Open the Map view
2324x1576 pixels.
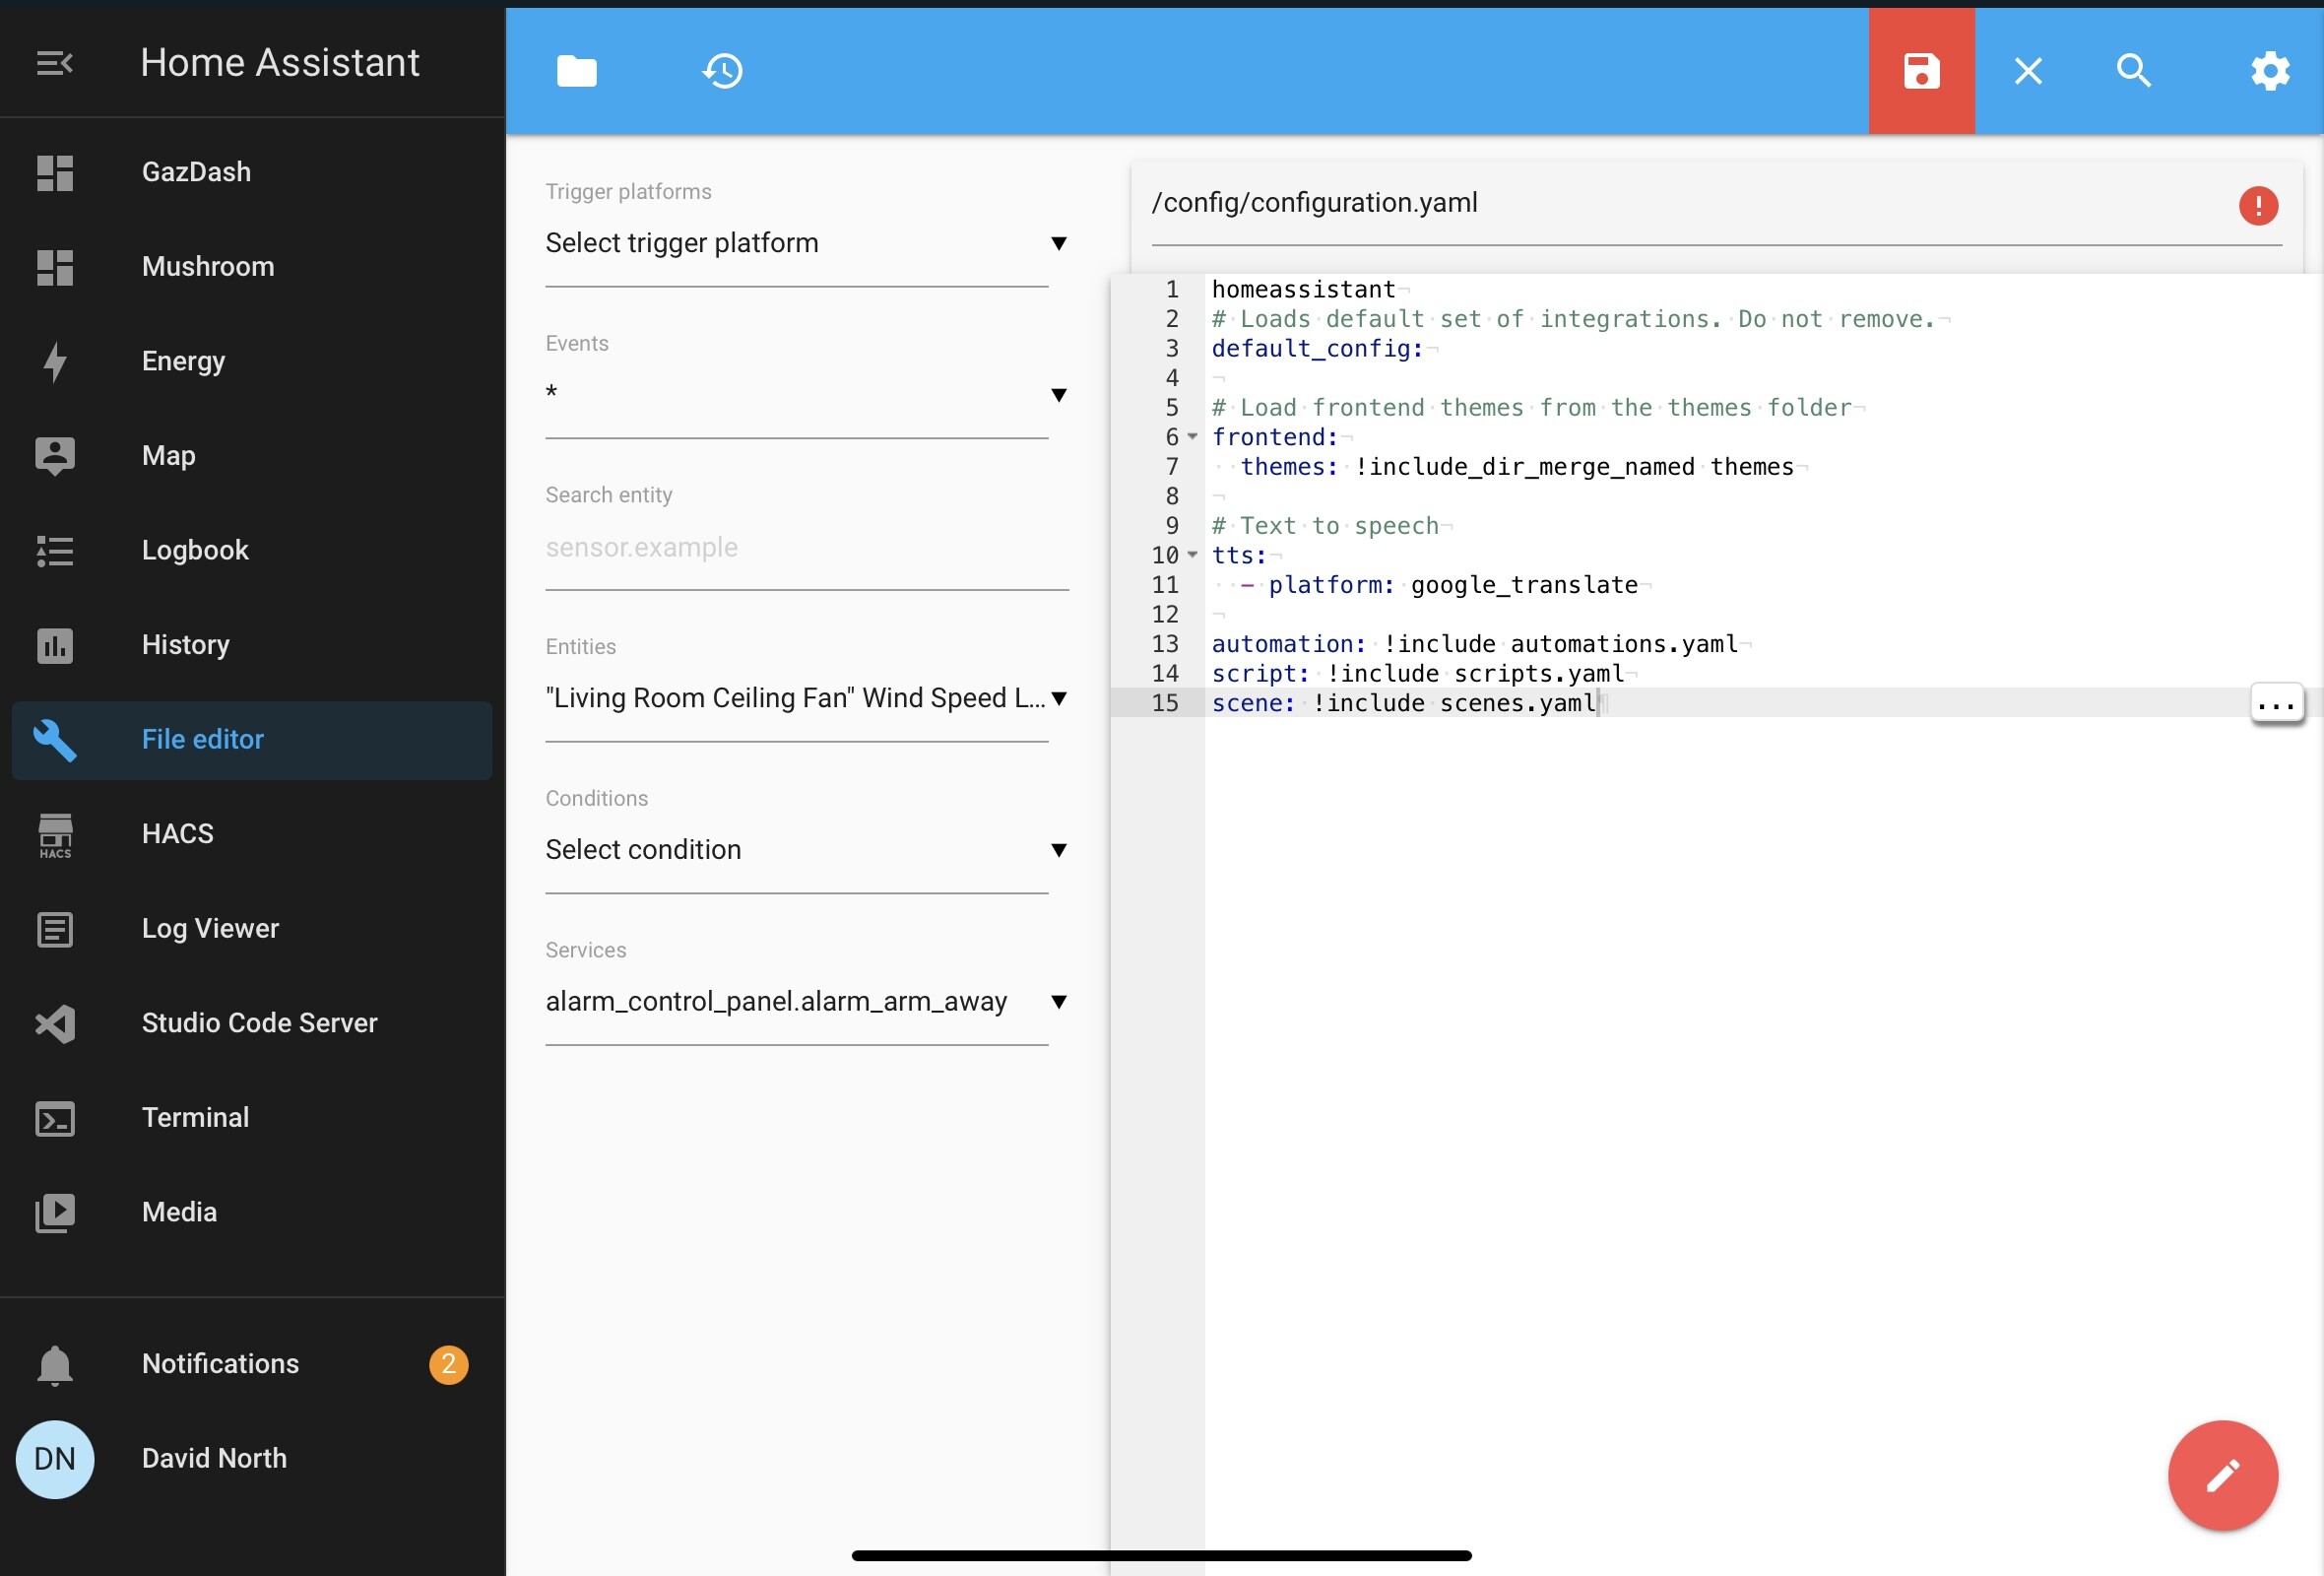point(168,455)
